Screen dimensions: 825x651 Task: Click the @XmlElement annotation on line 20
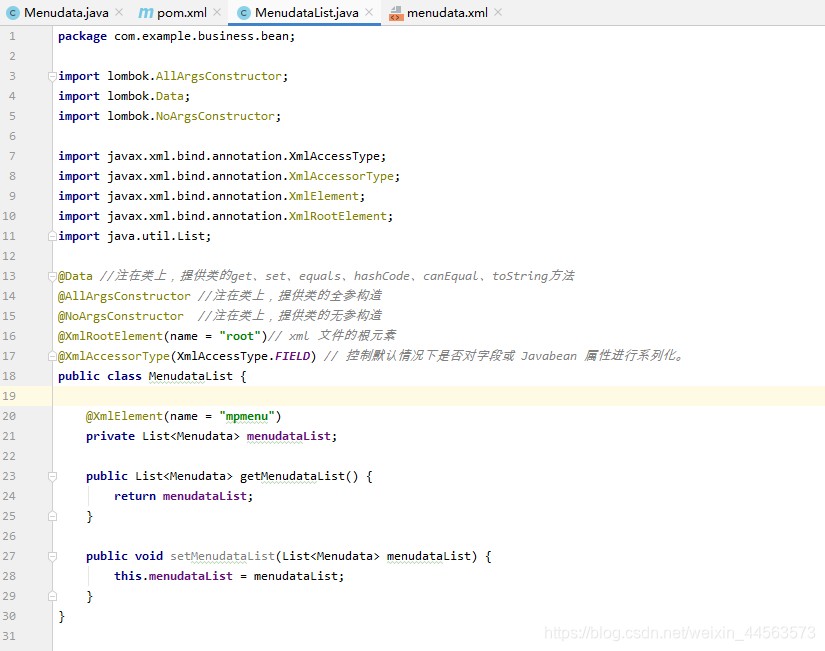coord(124,416)
